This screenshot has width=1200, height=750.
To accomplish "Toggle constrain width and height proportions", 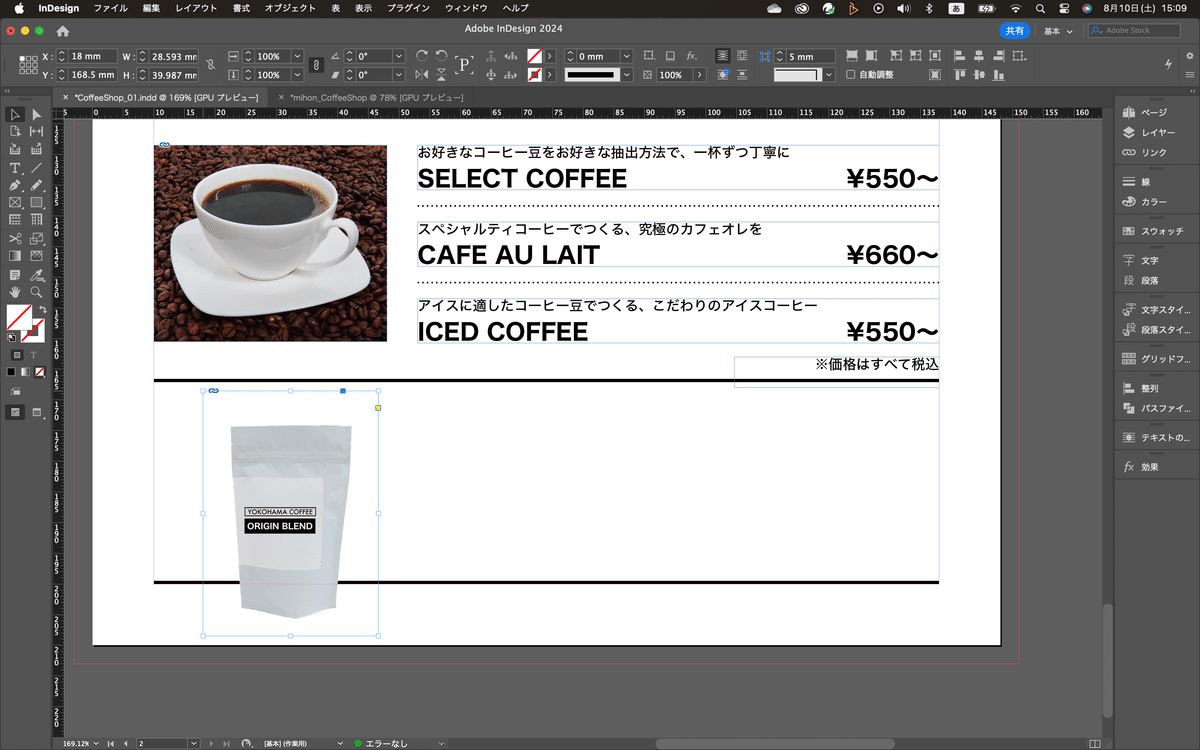I will tap(210, 65).
